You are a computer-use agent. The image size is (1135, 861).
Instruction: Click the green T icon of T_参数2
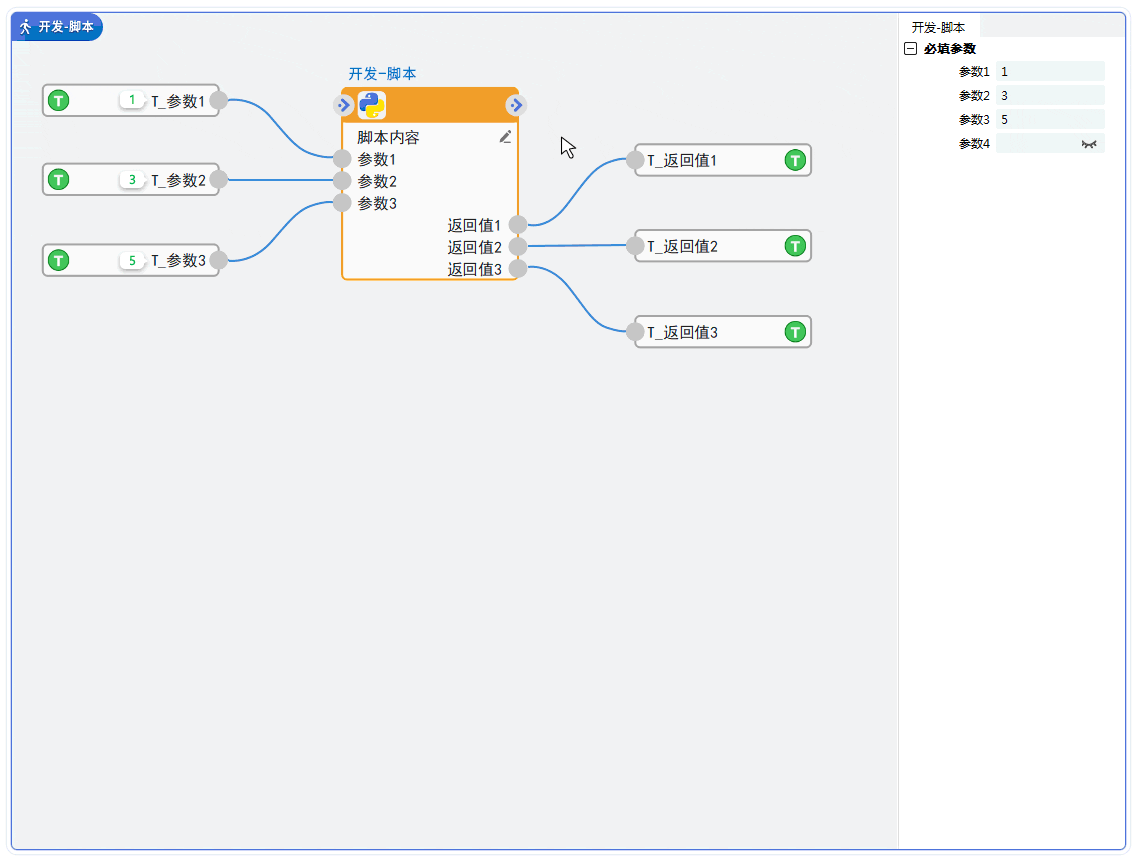coord(59,180)
